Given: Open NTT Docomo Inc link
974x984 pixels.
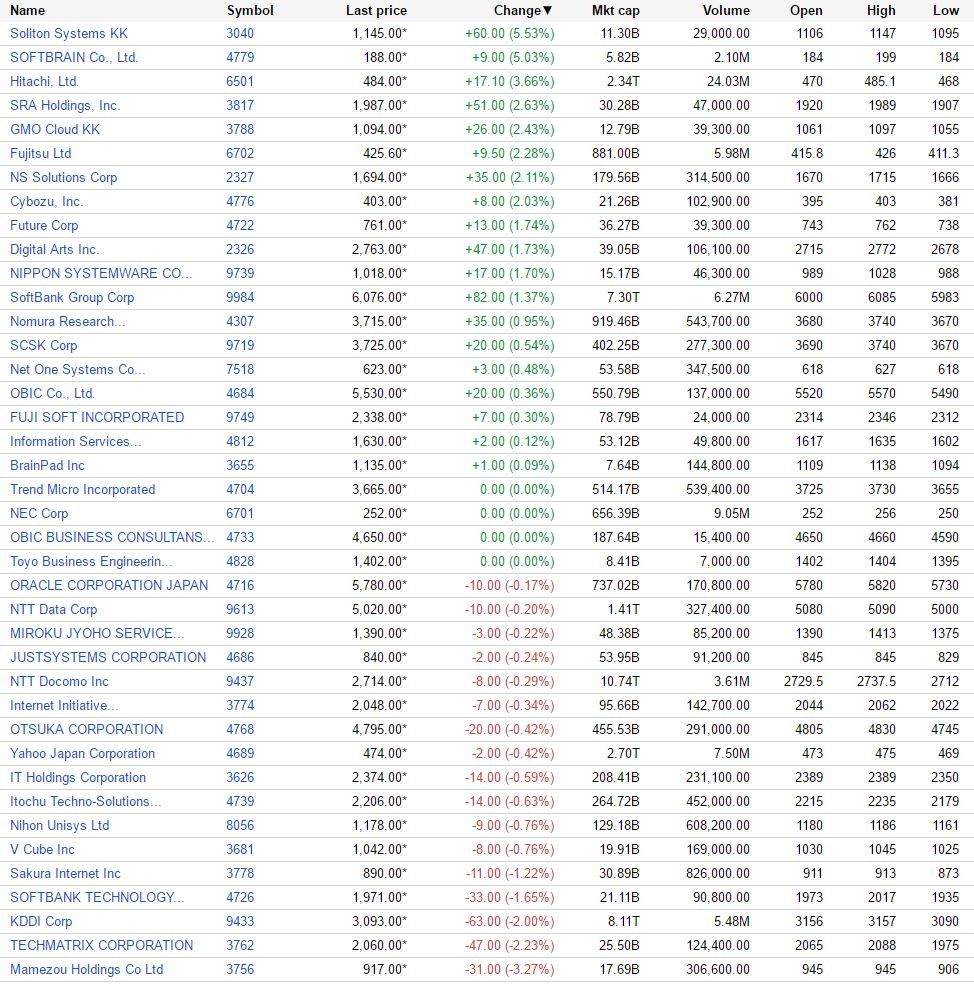Looking at the screenshot, I should (x=59, y=682).
